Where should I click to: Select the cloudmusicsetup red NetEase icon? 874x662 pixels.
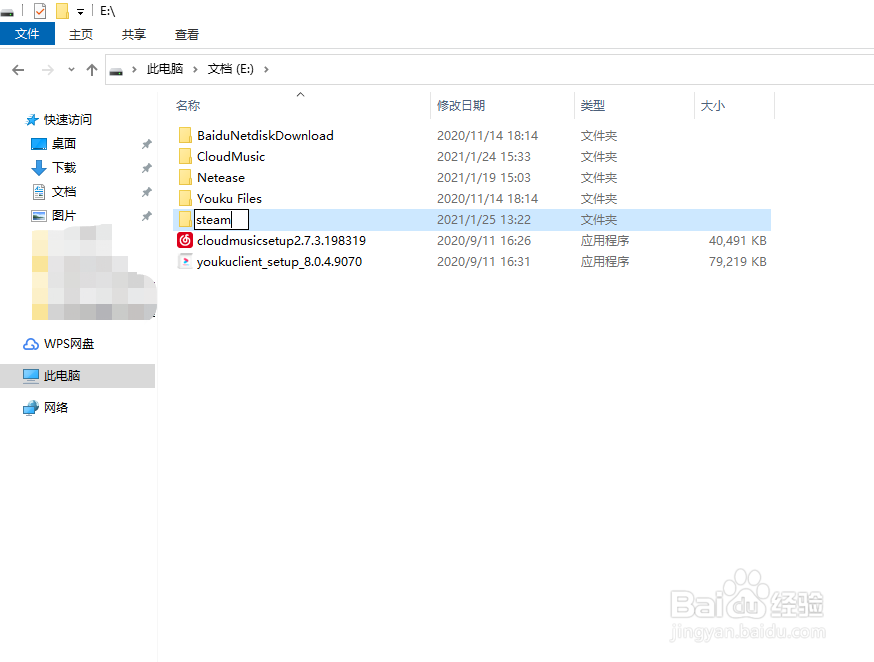point(185,240)
